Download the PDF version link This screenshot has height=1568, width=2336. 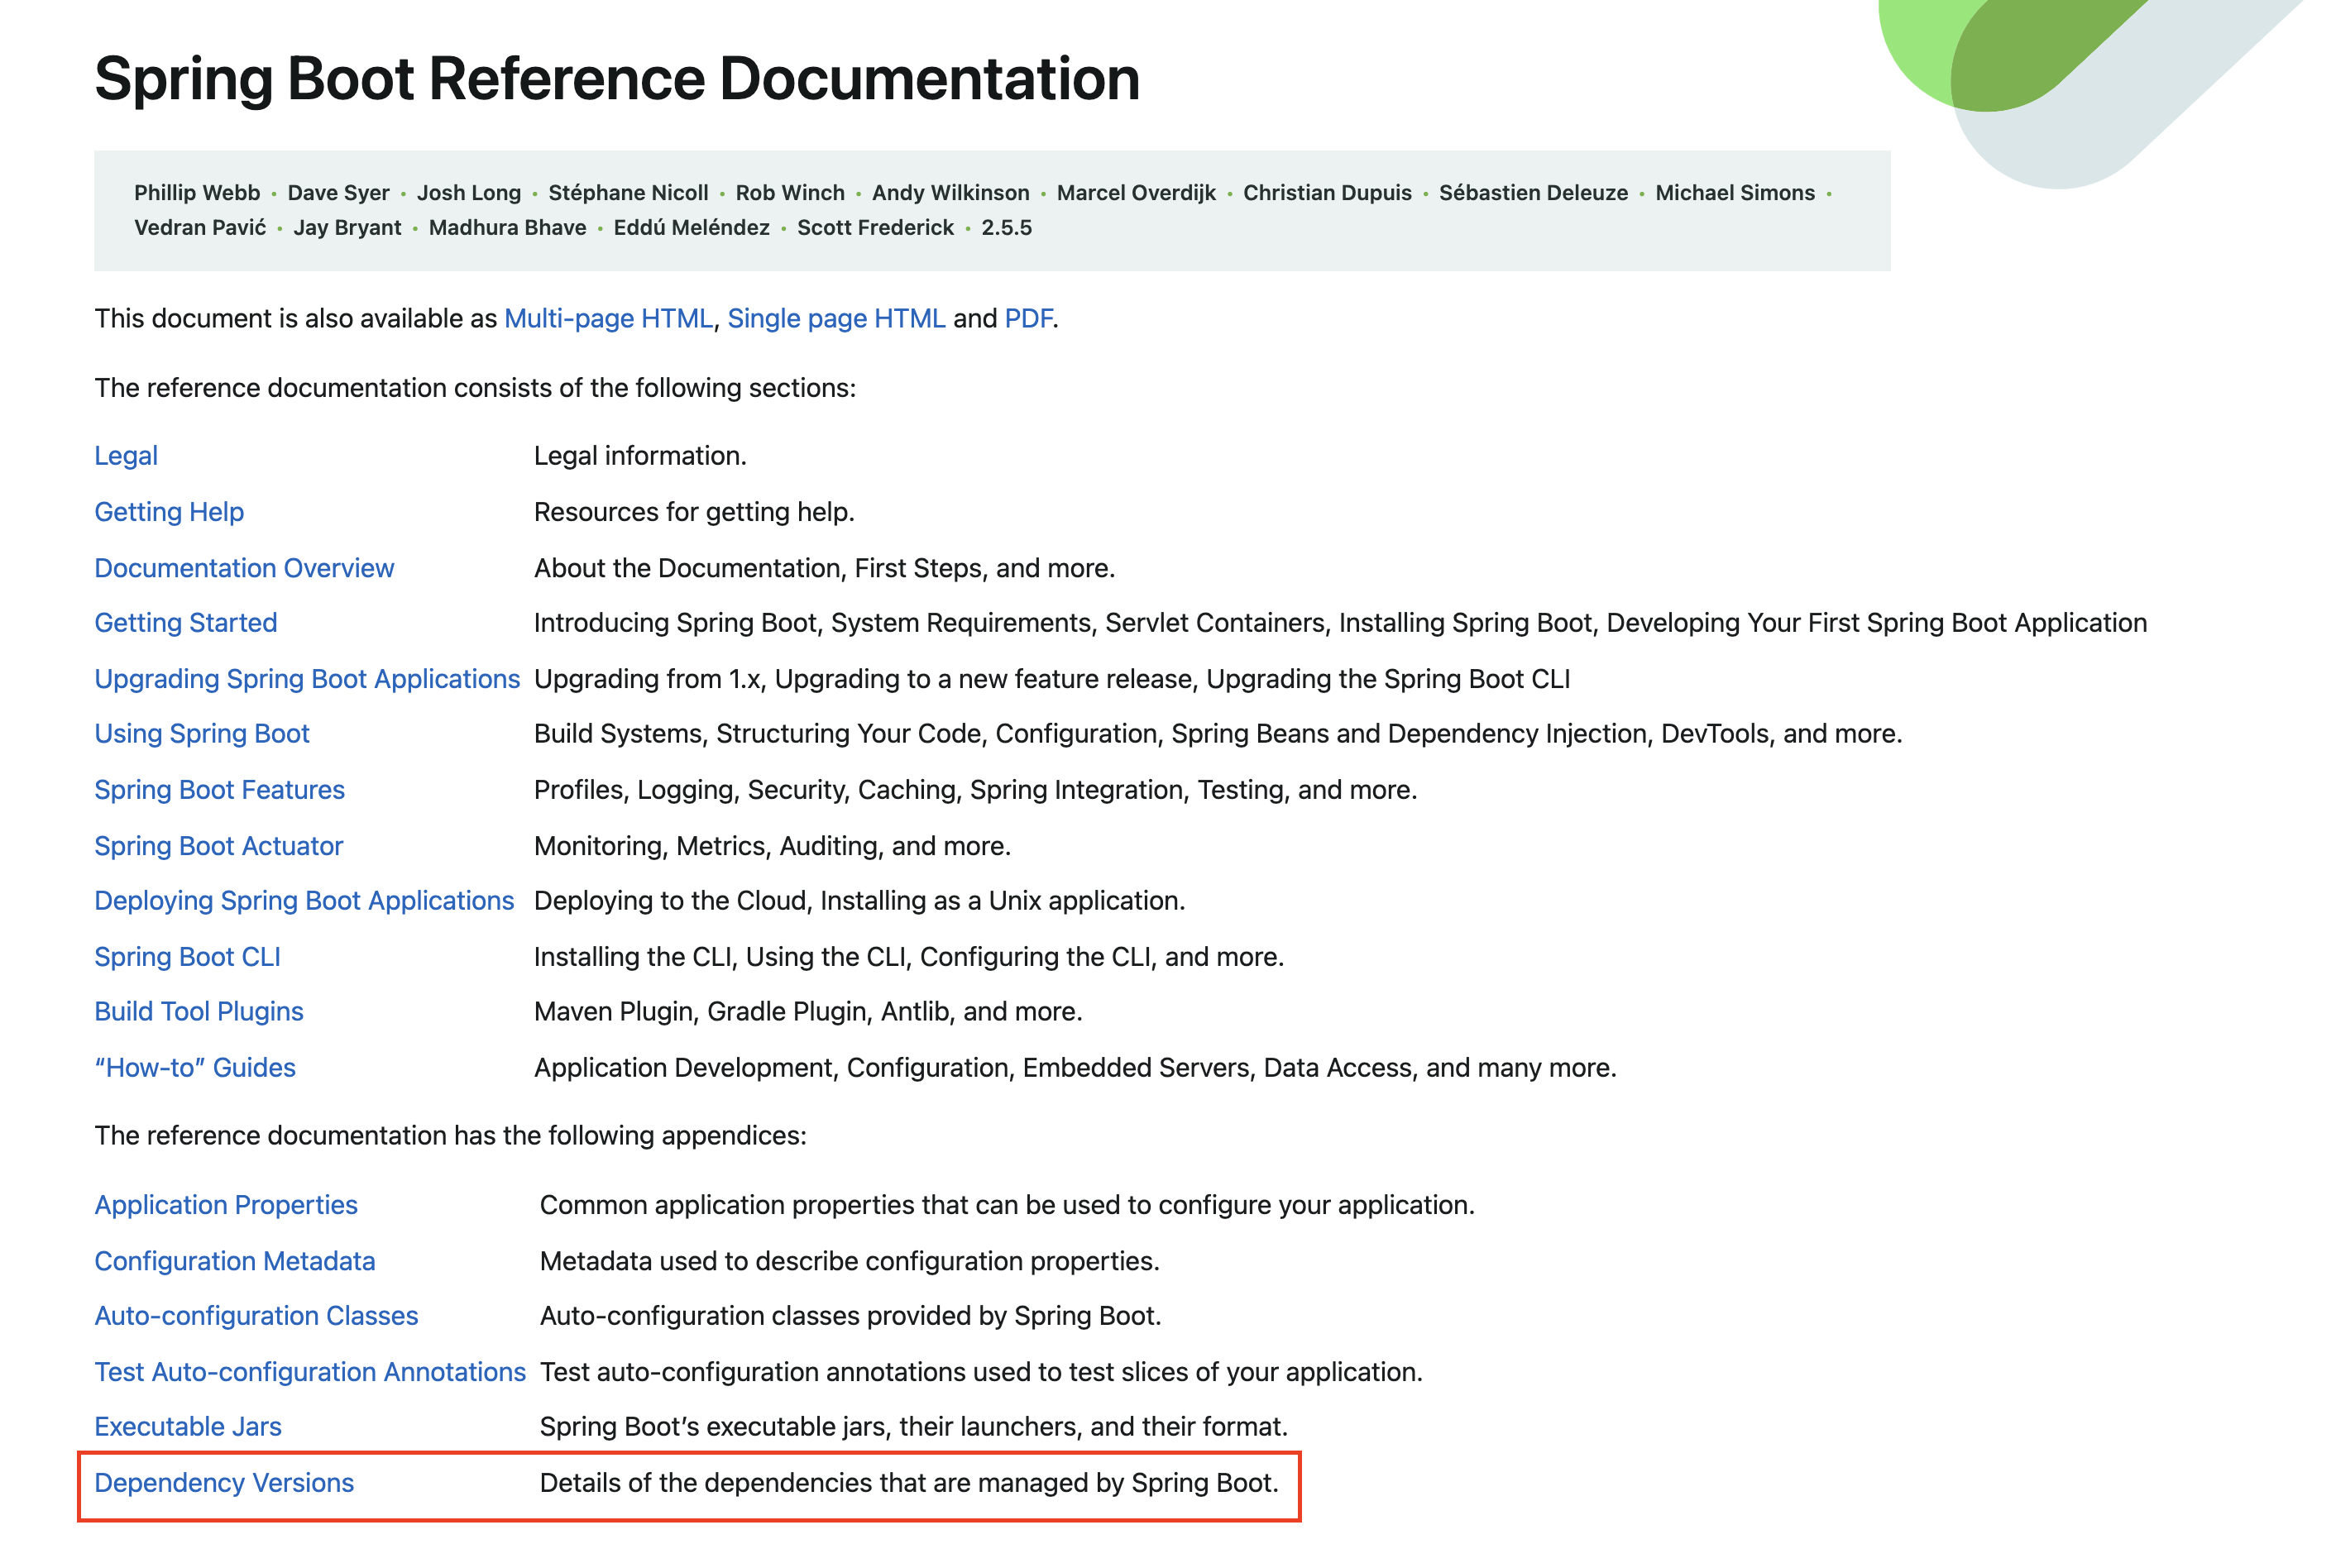coord(1028,319)
